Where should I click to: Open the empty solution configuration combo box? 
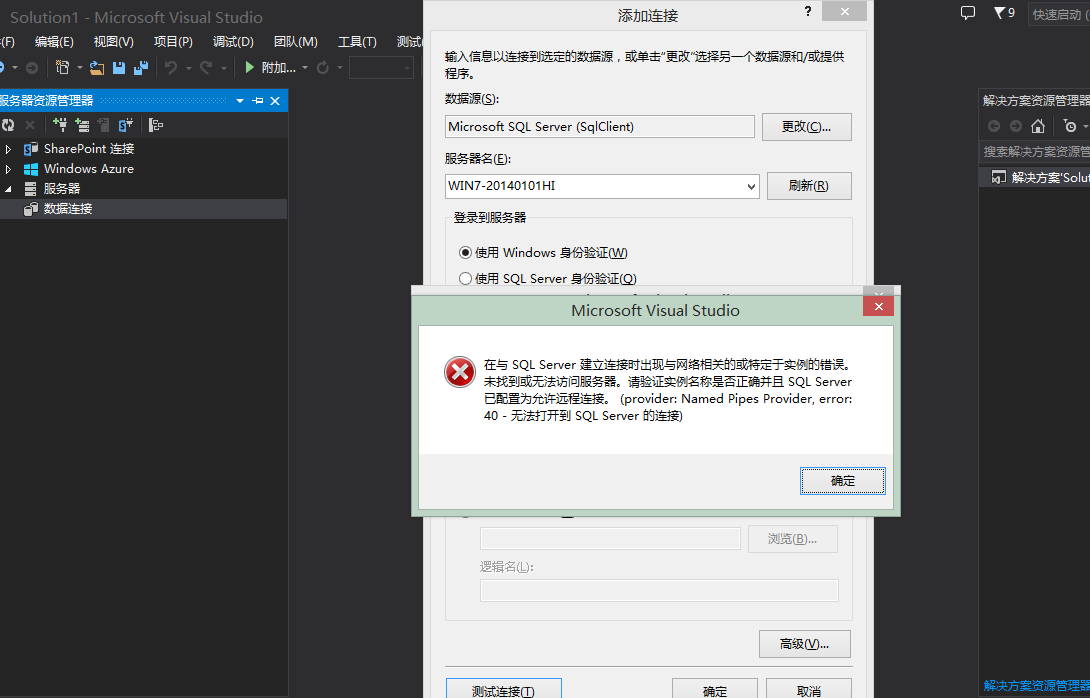[382, 67]
